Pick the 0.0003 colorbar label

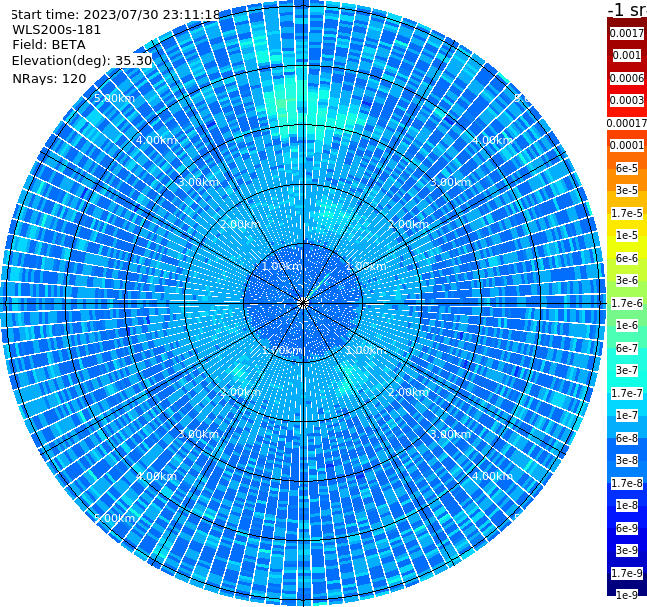tap(627, 100)
